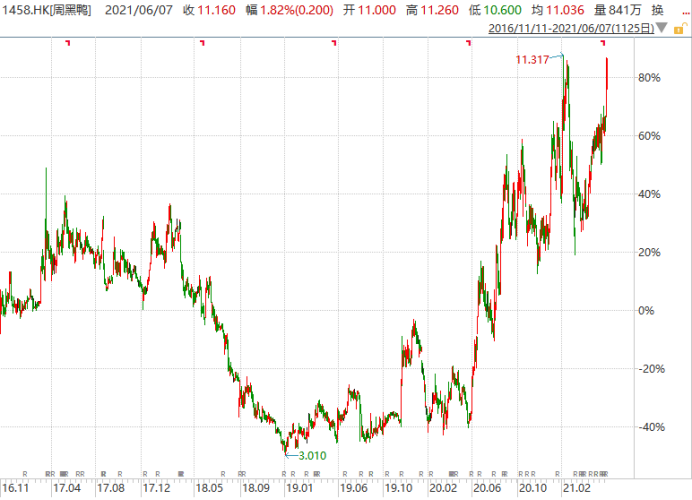The width and height of the screenshot is (692, 500).
Task: Click the 0% y-axis label
Action: pos(646,311)
